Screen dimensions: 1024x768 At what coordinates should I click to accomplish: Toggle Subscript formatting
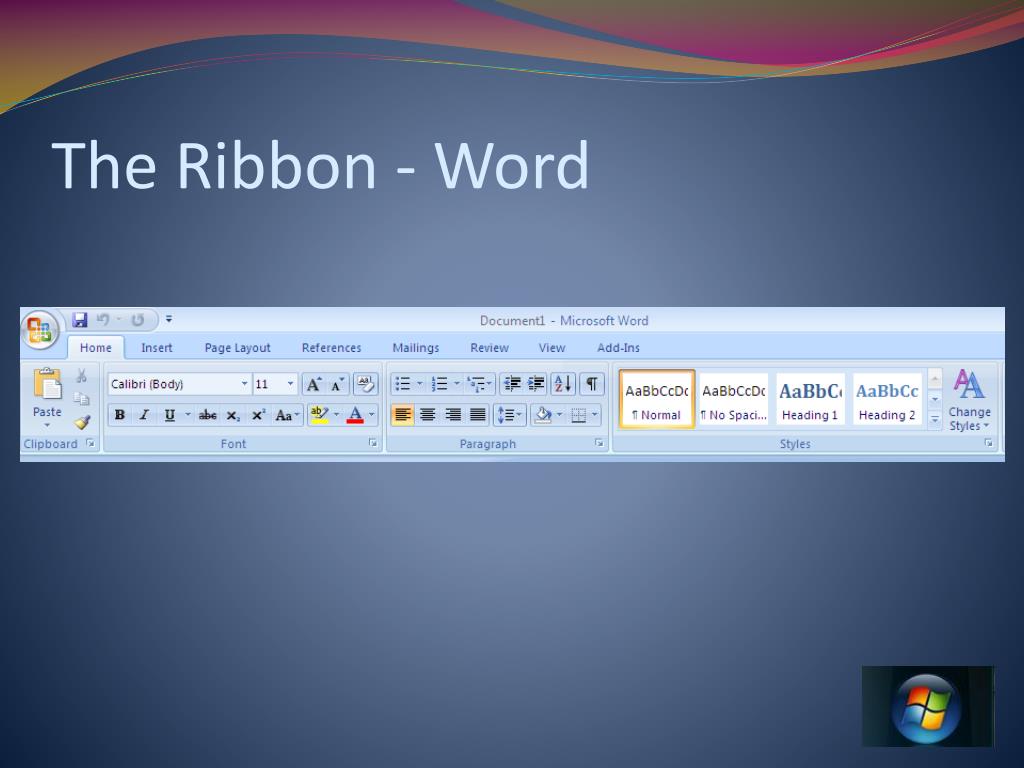[233, 415]
